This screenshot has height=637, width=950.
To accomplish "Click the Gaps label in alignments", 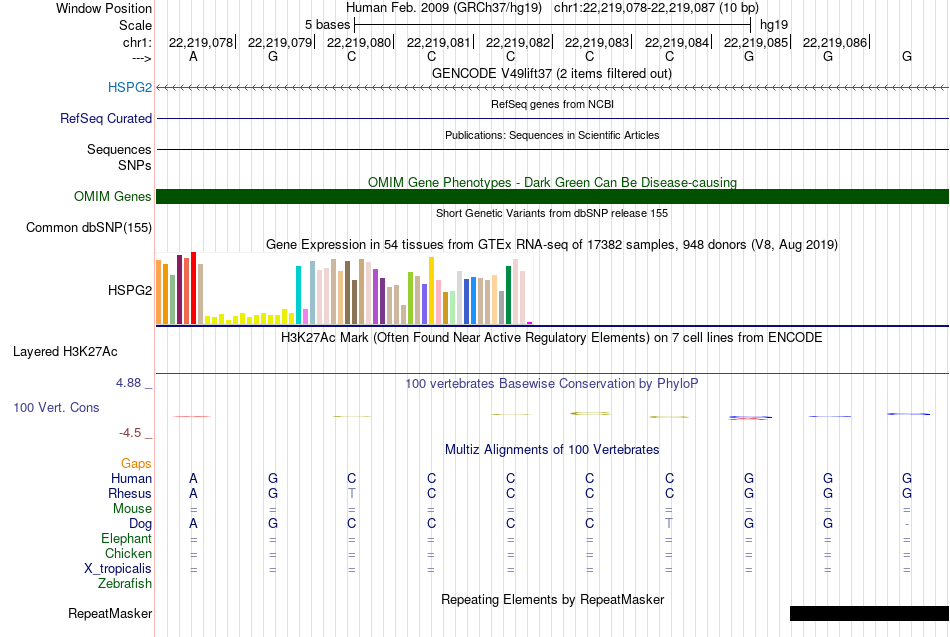I will click(136, 464).
